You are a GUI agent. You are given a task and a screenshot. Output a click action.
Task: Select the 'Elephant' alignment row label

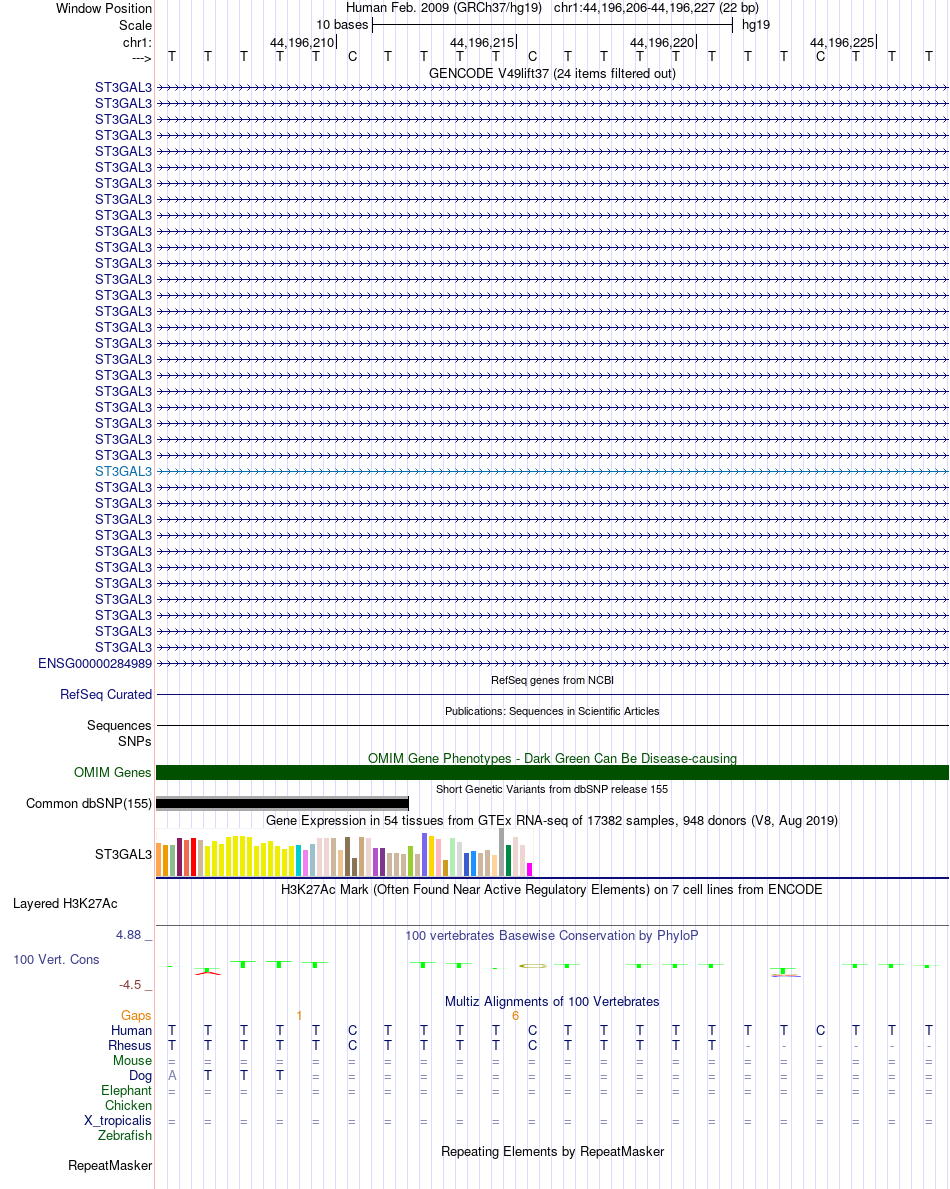[127, 1090]
